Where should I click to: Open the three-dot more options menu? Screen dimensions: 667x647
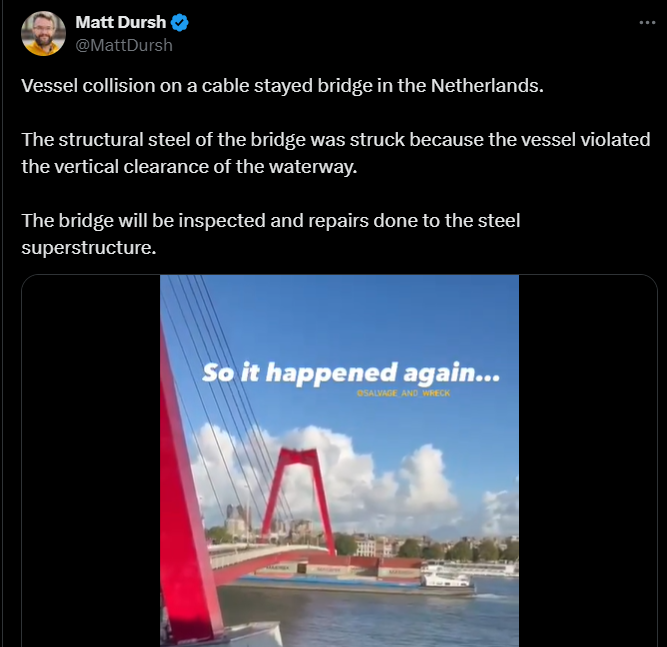click(x=647, y=23)
